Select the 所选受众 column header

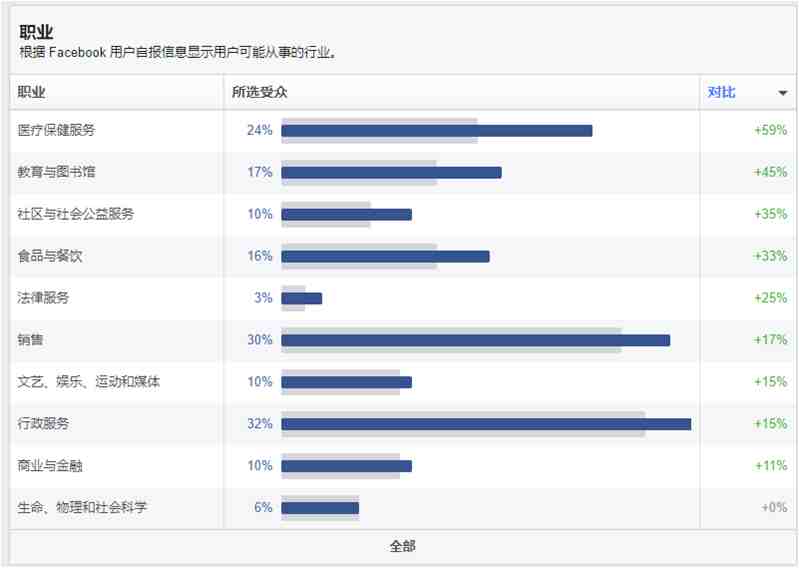[259, 92]
